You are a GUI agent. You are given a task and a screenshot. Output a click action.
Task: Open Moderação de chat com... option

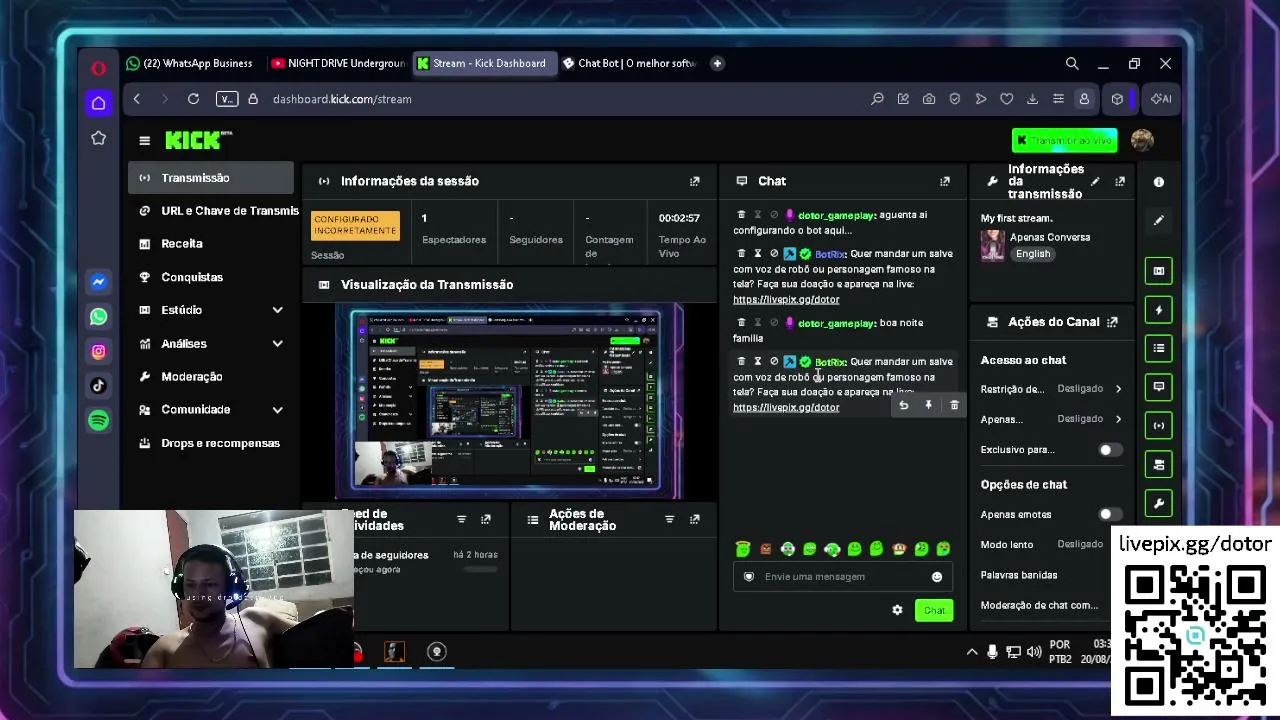tap(1039, 605)
